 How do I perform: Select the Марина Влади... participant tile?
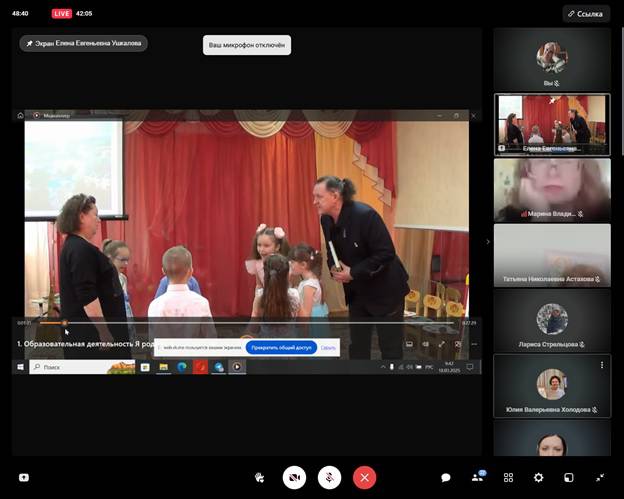coord(552,190)
